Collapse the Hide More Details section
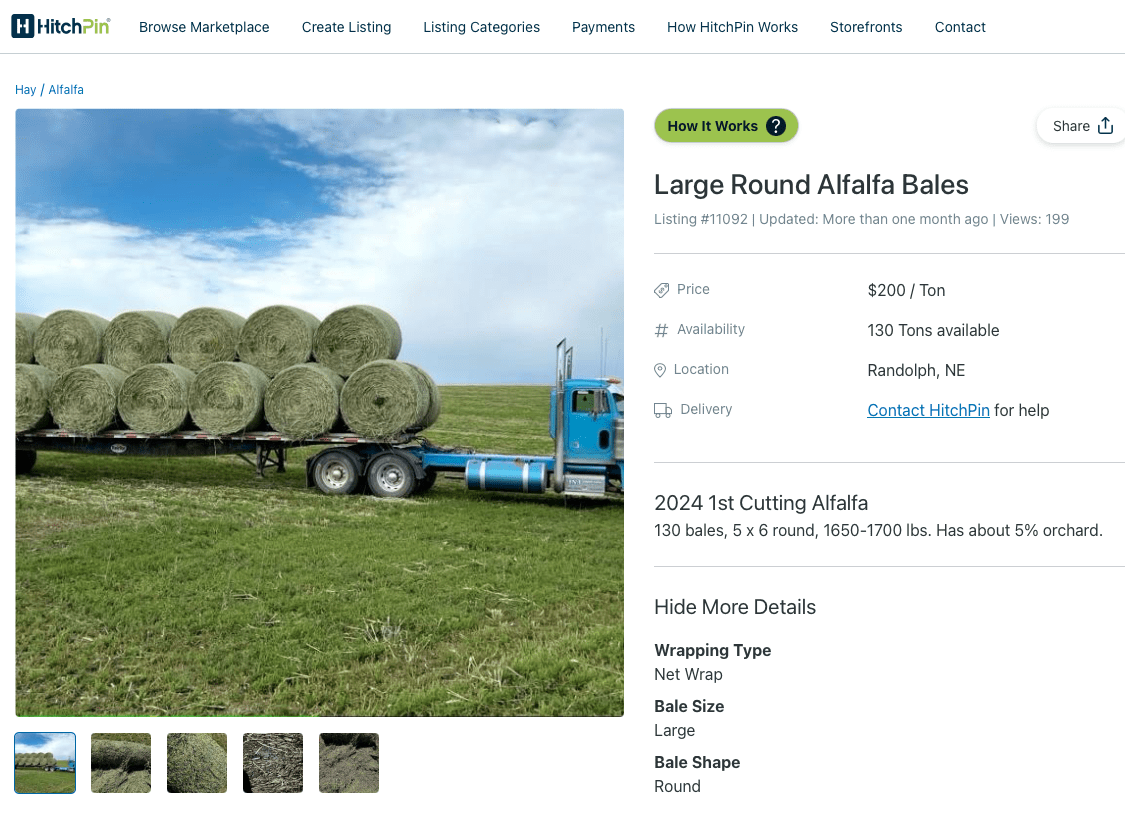 [735, 607]
